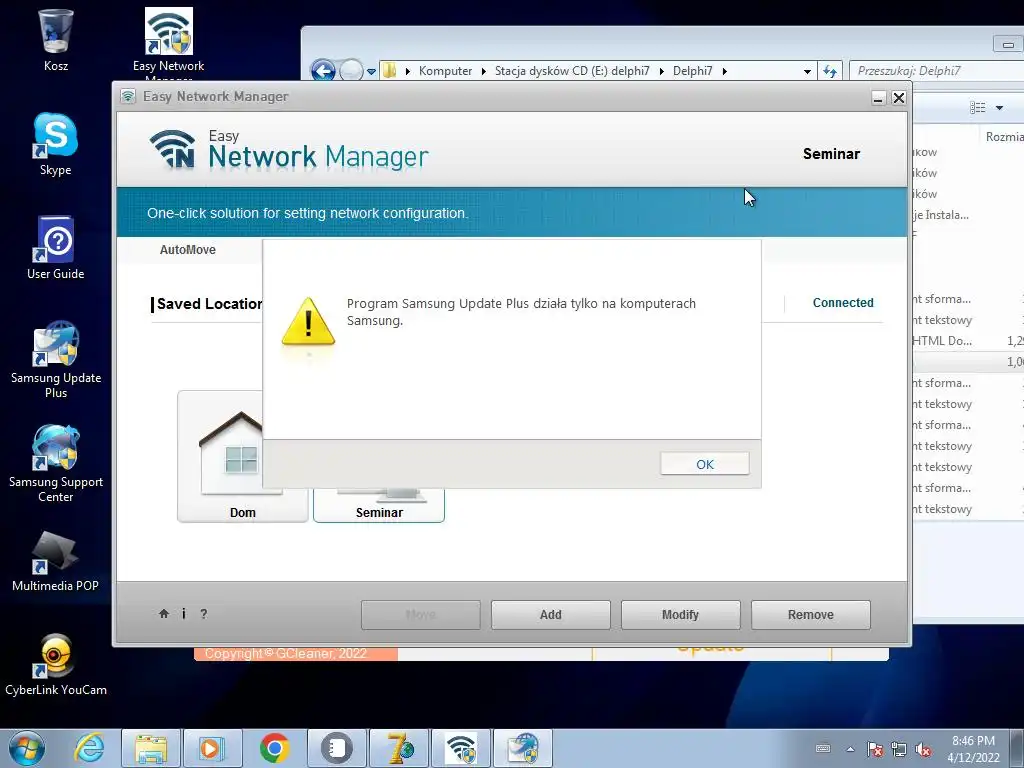Click the Action Center flag tray icon

875,749
